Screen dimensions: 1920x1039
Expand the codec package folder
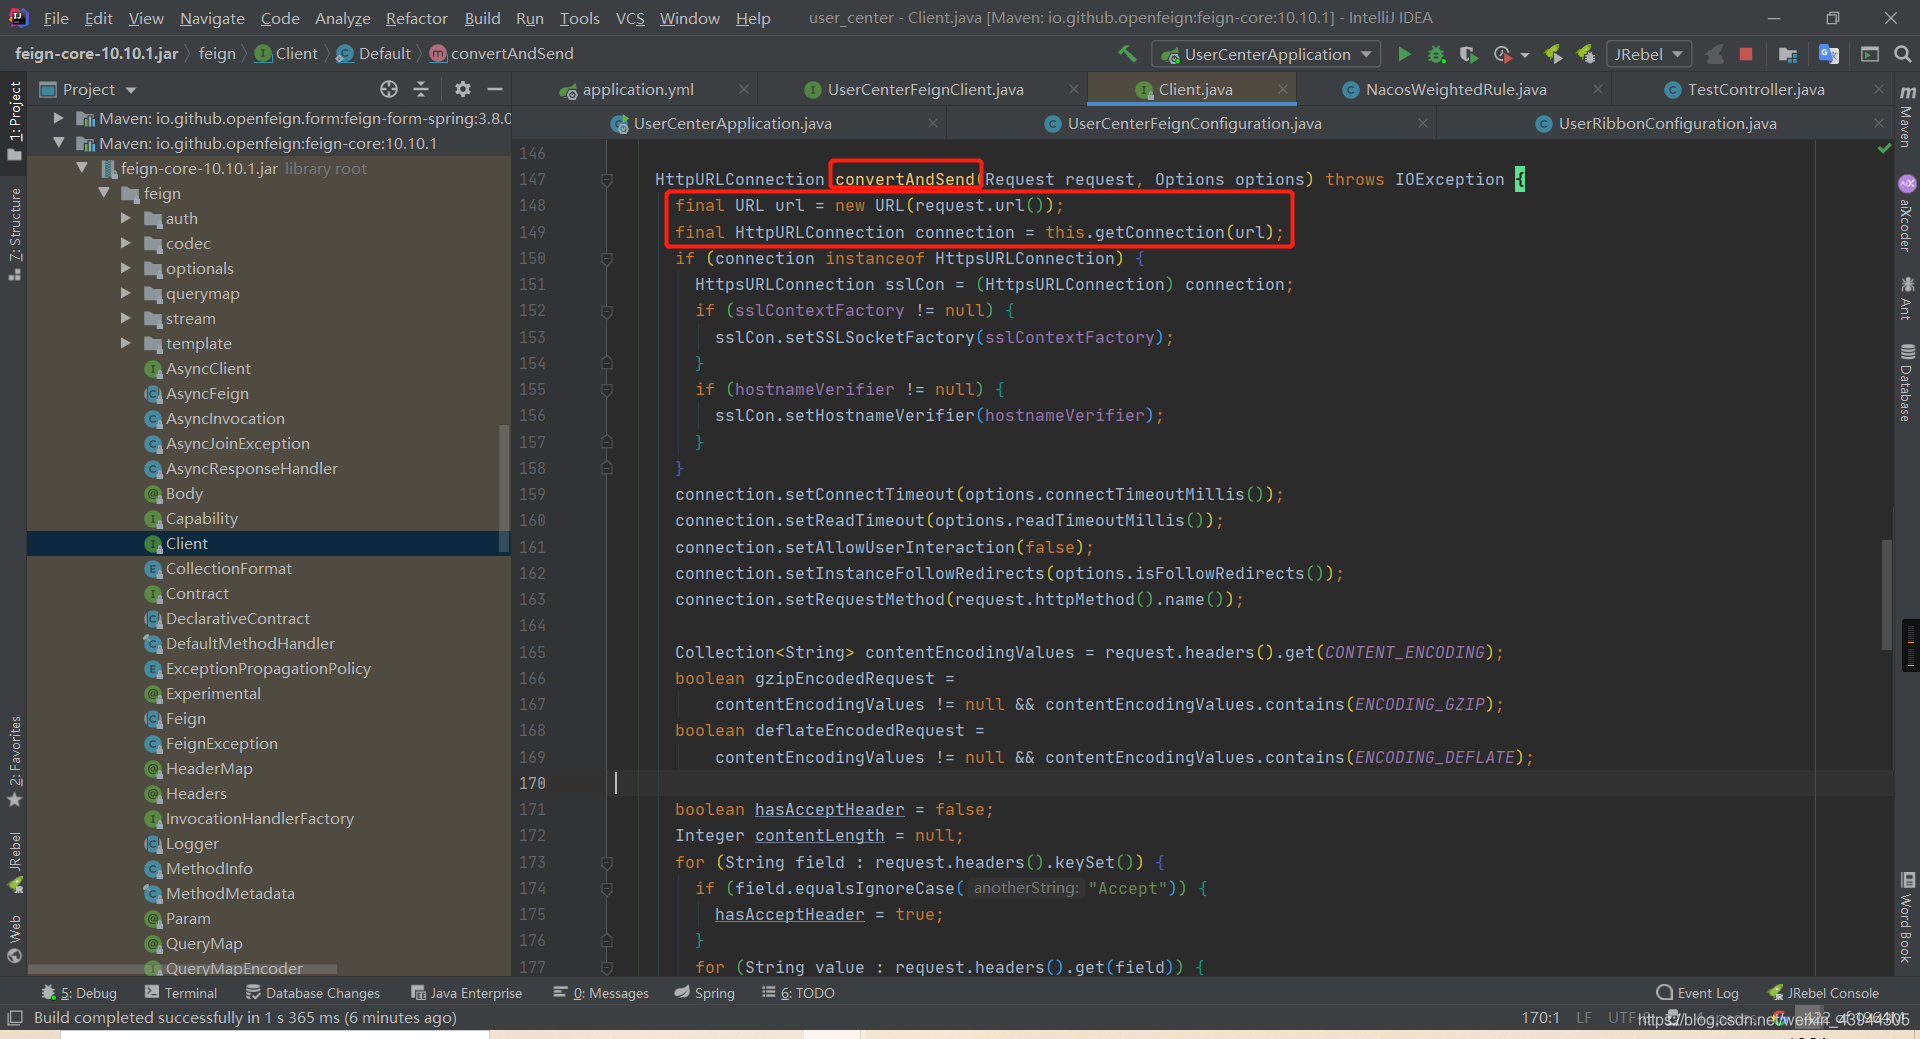(x=125, y=243)
